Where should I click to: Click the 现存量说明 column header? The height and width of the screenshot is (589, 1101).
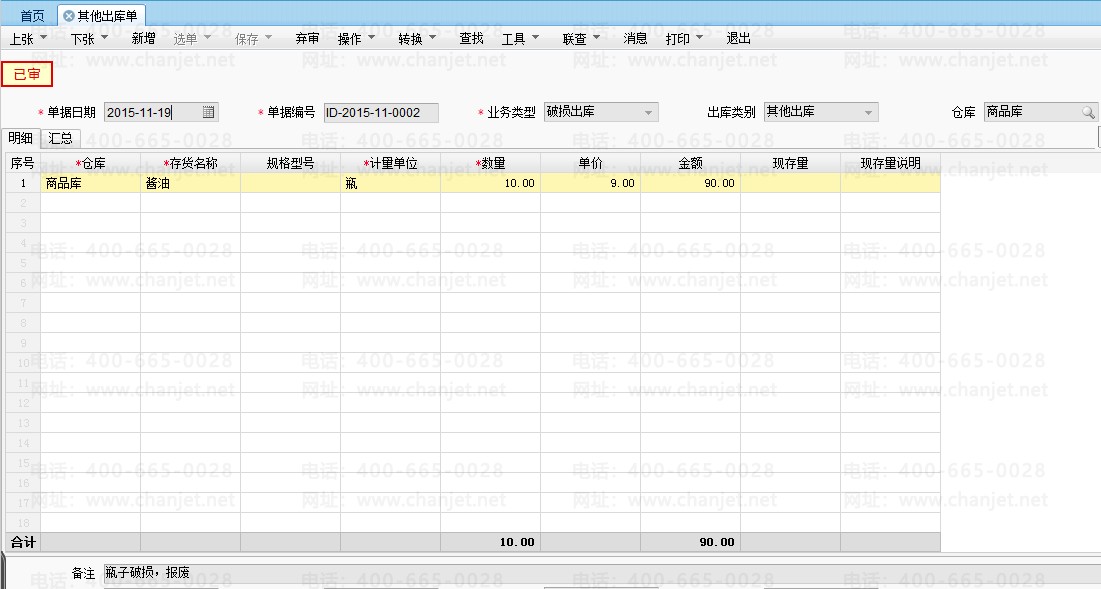pyautogui.click(x=890, y=163)
